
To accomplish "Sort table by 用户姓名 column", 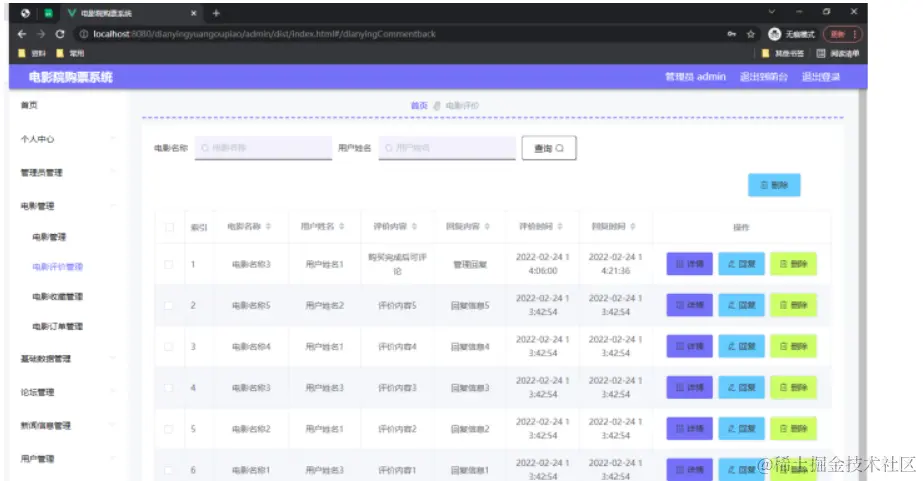I will (x=341, y=226).
